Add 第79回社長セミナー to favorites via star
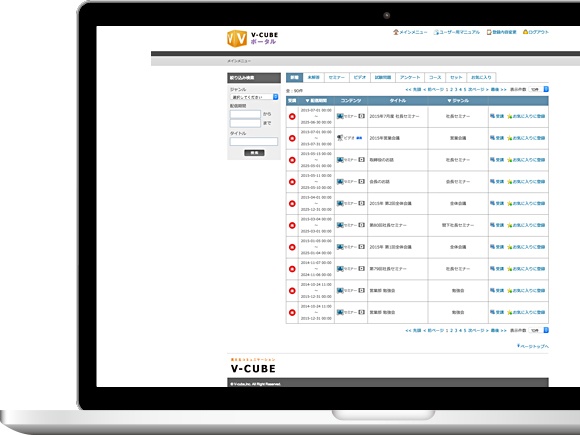 click(x=526, y=269)
